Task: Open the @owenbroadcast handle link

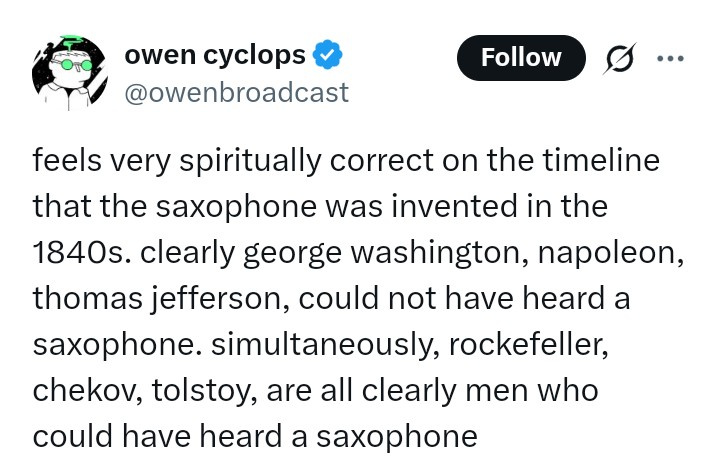Action: [236, 92]
